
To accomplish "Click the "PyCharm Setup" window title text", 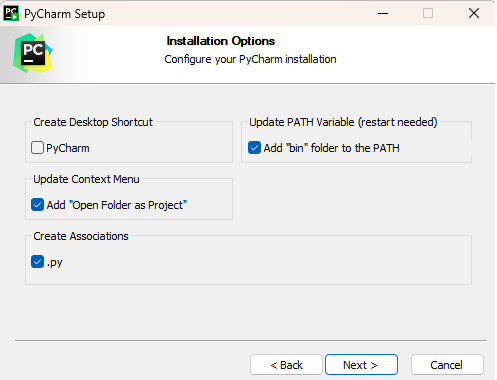I will (x=65, y=14).
